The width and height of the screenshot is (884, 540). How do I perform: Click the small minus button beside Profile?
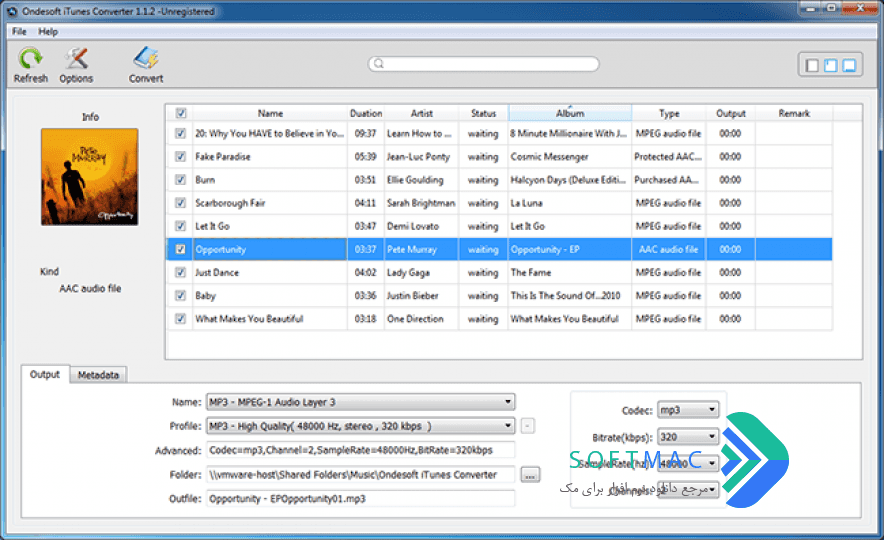coord(527,426)
